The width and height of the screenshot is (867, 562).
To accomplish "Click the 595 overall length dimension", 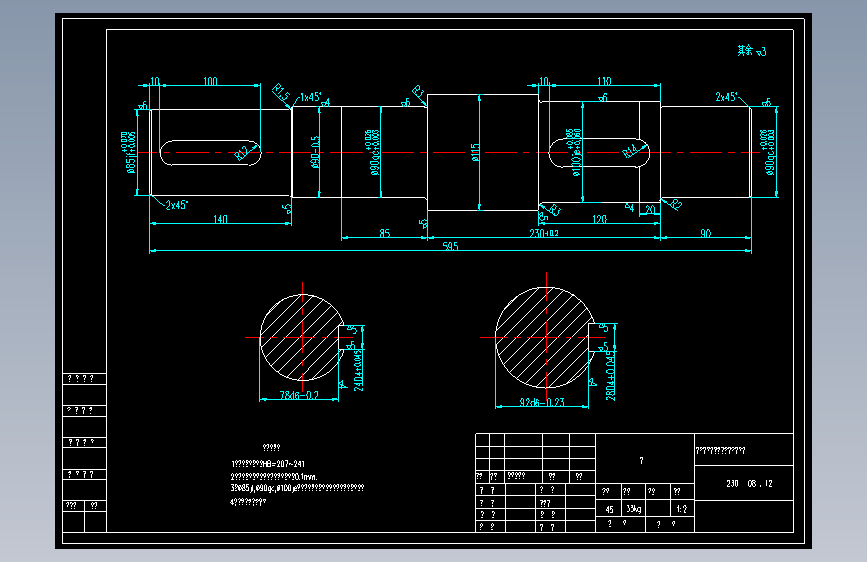I will point(451,246).
